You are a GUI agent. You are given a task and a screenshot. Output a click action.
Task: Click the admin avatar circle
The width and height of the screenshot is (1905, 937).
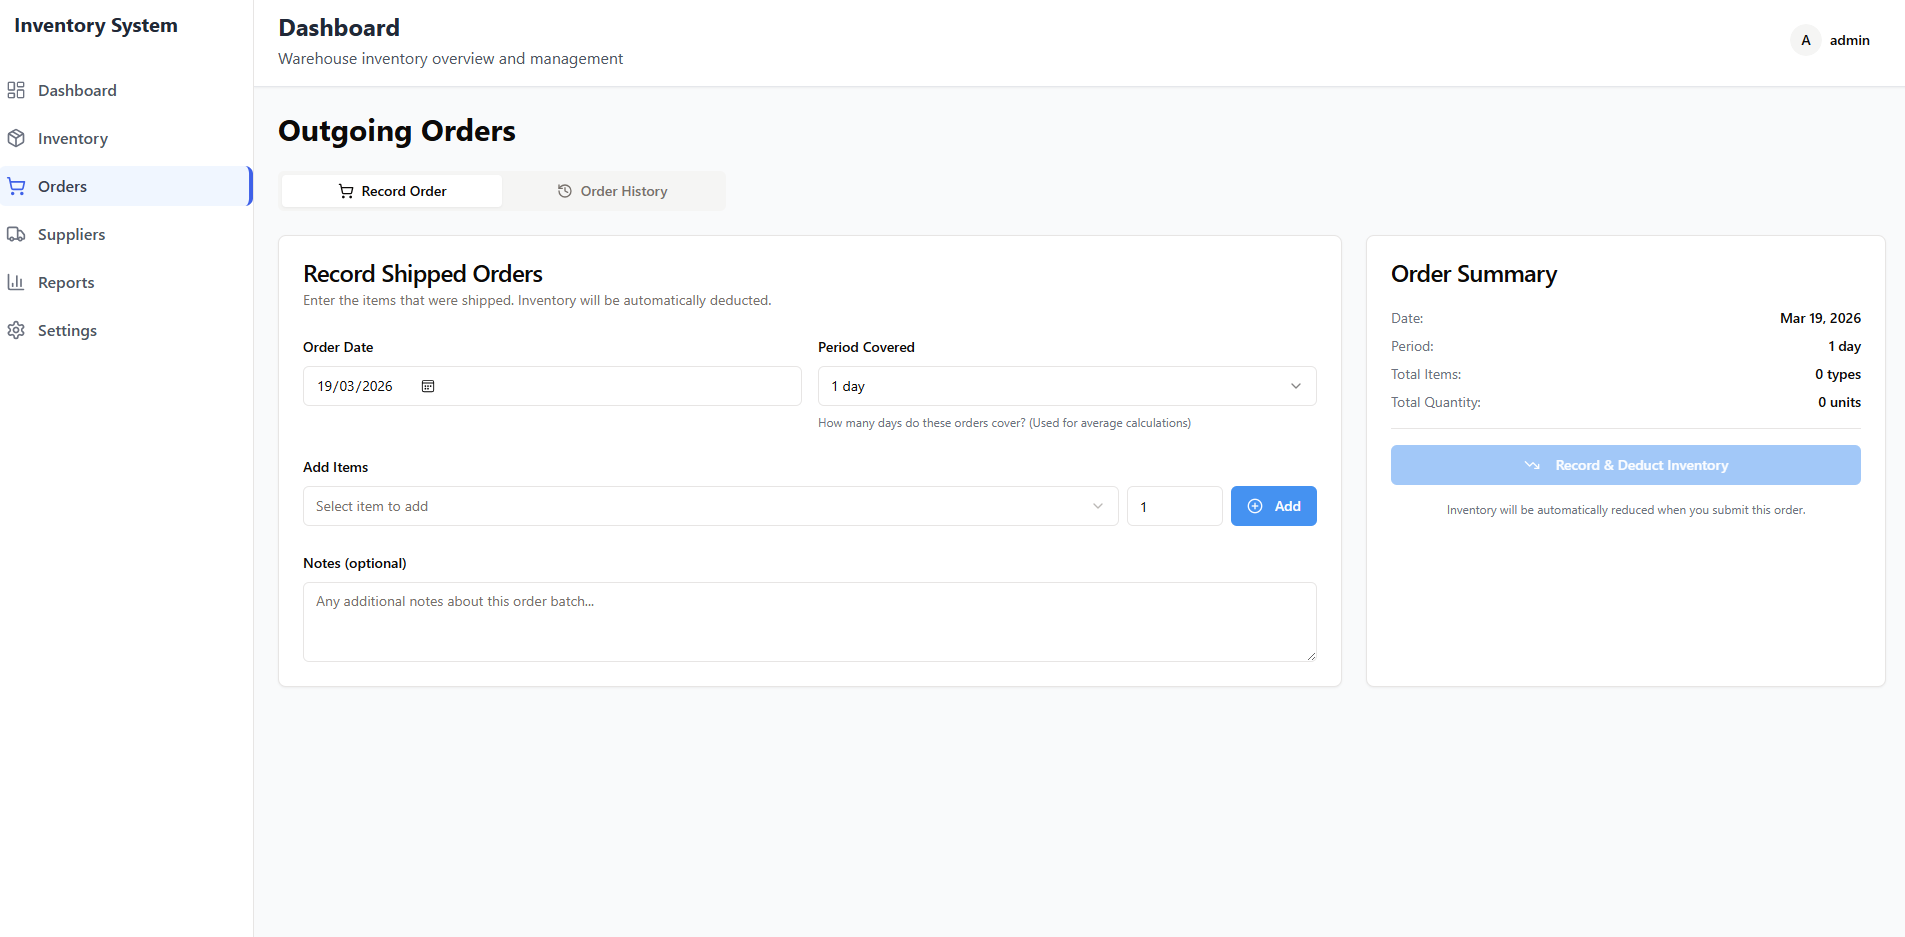coord(1805,40)
